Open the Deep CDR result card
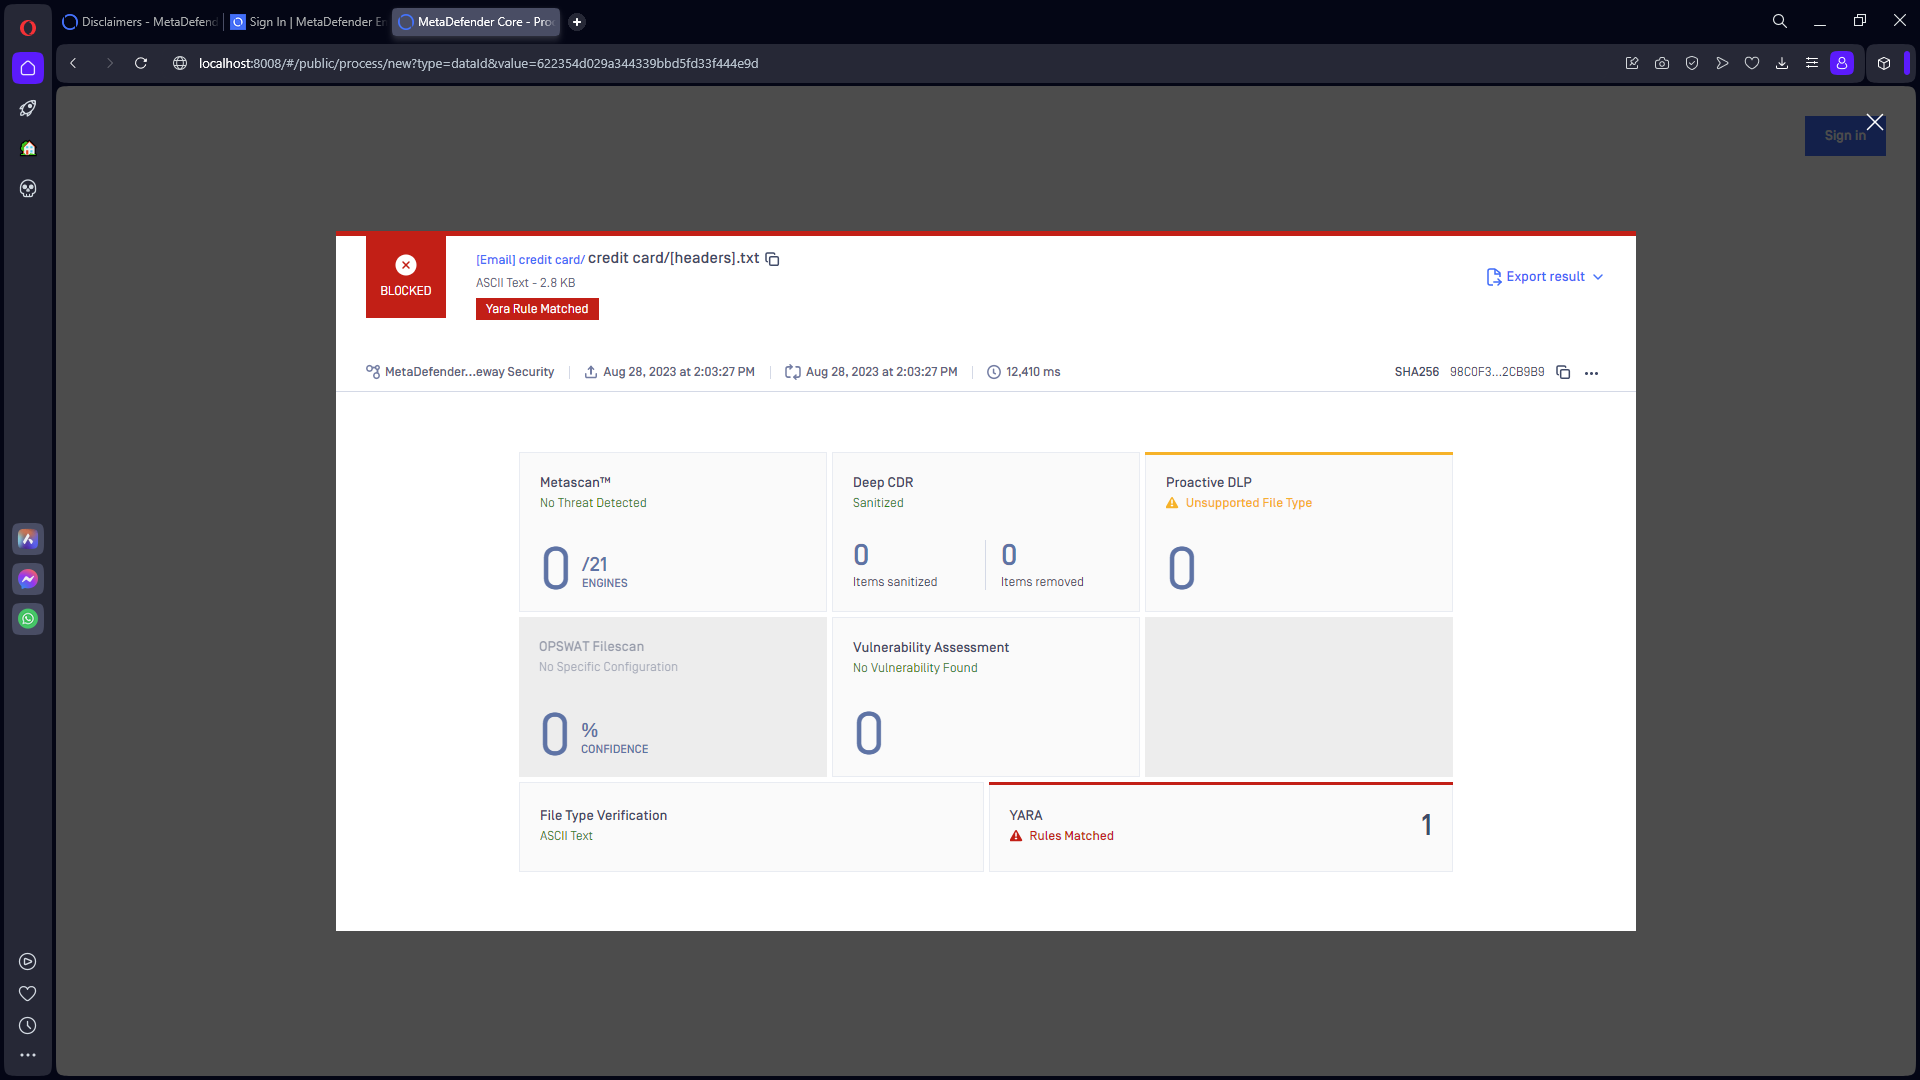 (986, 532)
